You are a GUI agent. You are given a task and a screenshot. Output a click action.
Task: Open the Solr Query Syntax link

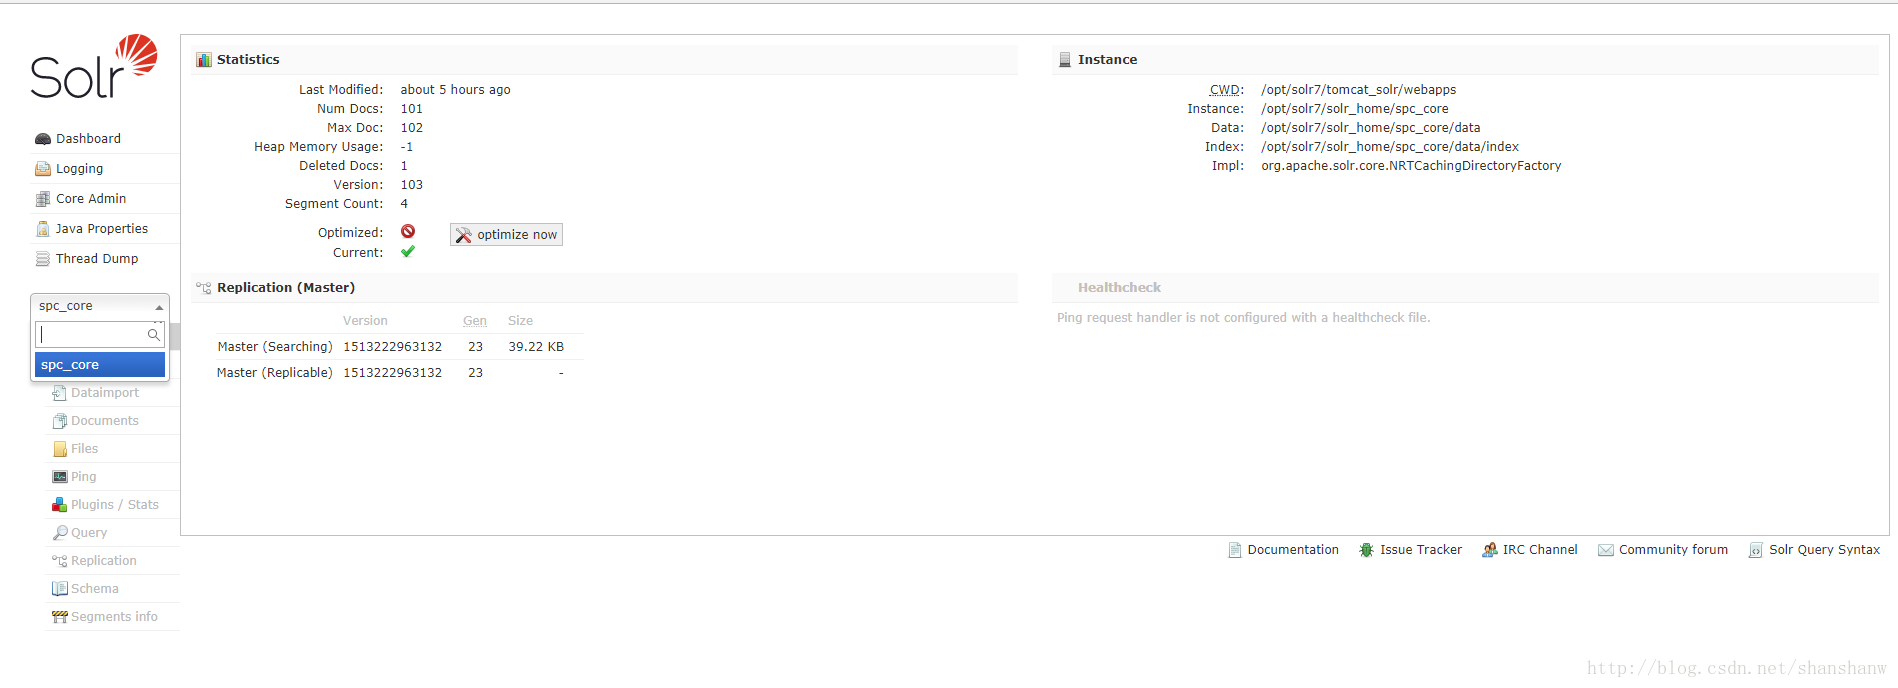1824,550
